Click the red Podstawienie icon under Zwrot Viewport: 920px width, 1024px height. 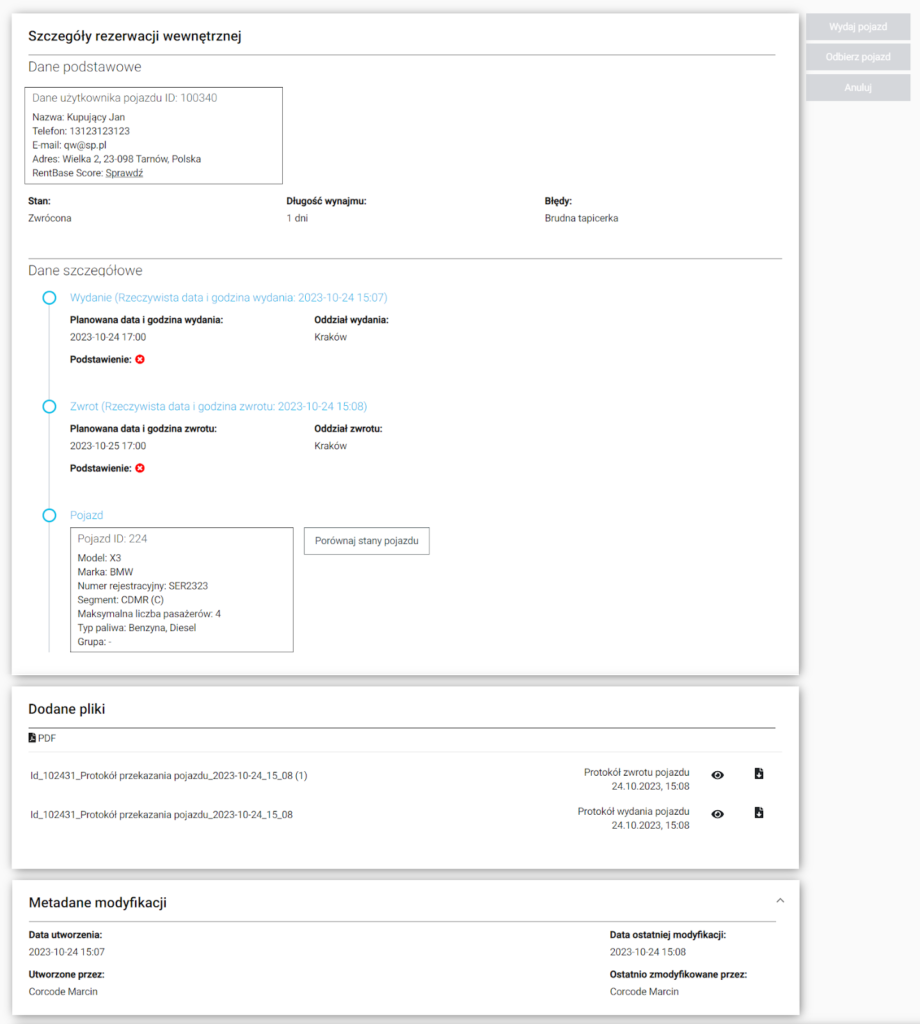(140, 468)
